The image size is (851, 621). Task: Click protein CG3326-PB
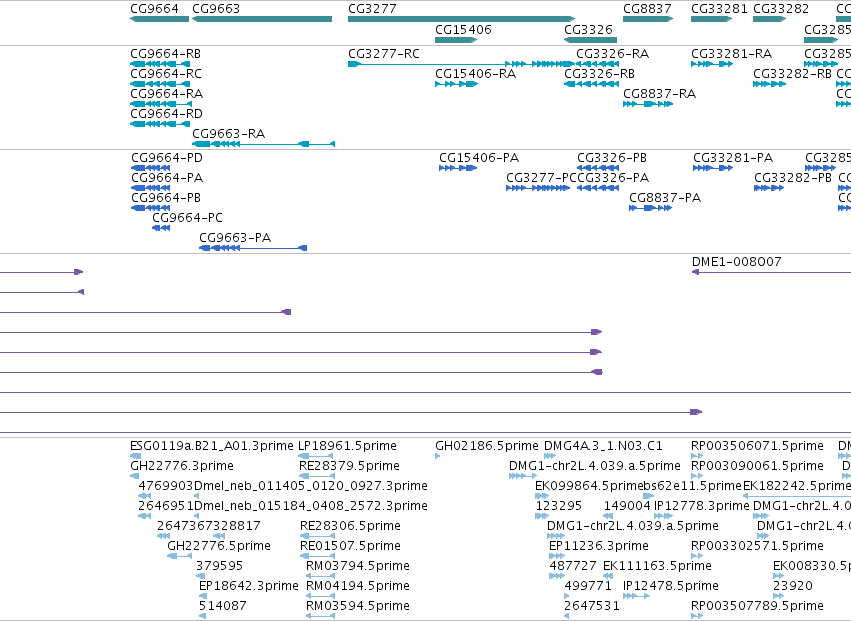[x=598, y=168]
